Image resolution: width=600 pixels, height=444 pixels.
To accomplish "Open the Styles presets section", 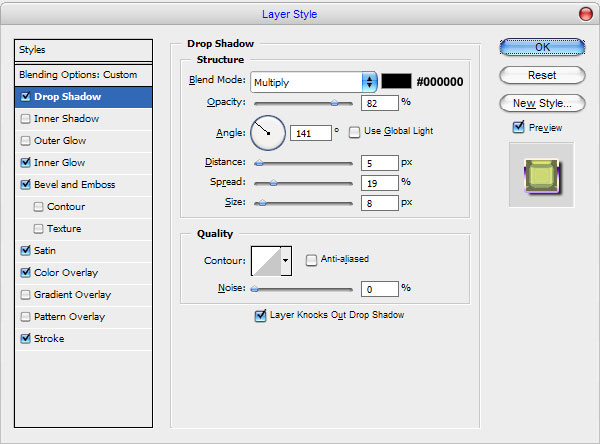I will click(x=83, y=50).
